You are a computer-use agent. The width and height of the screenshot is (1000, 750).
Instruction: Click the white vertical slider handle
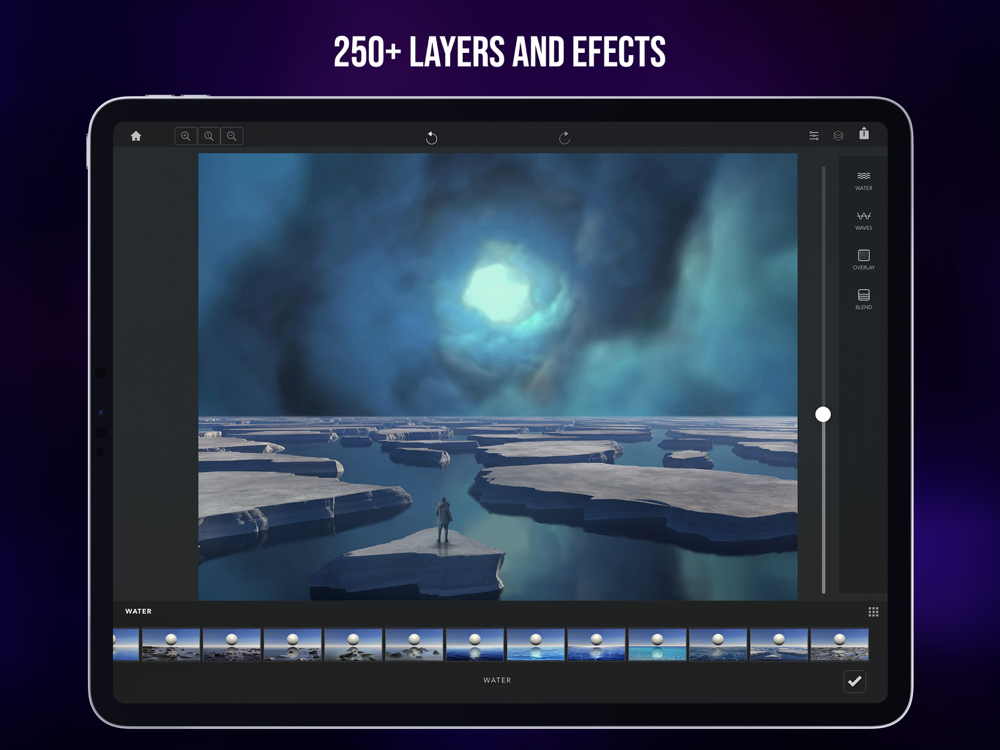[x=823, y=415]
